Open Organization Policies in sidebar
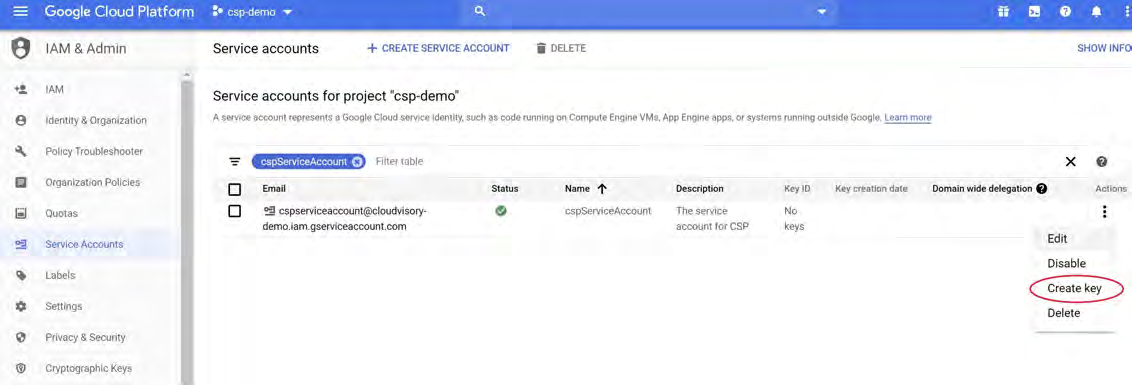The image size is (1132, 385). tap(92, 183)
